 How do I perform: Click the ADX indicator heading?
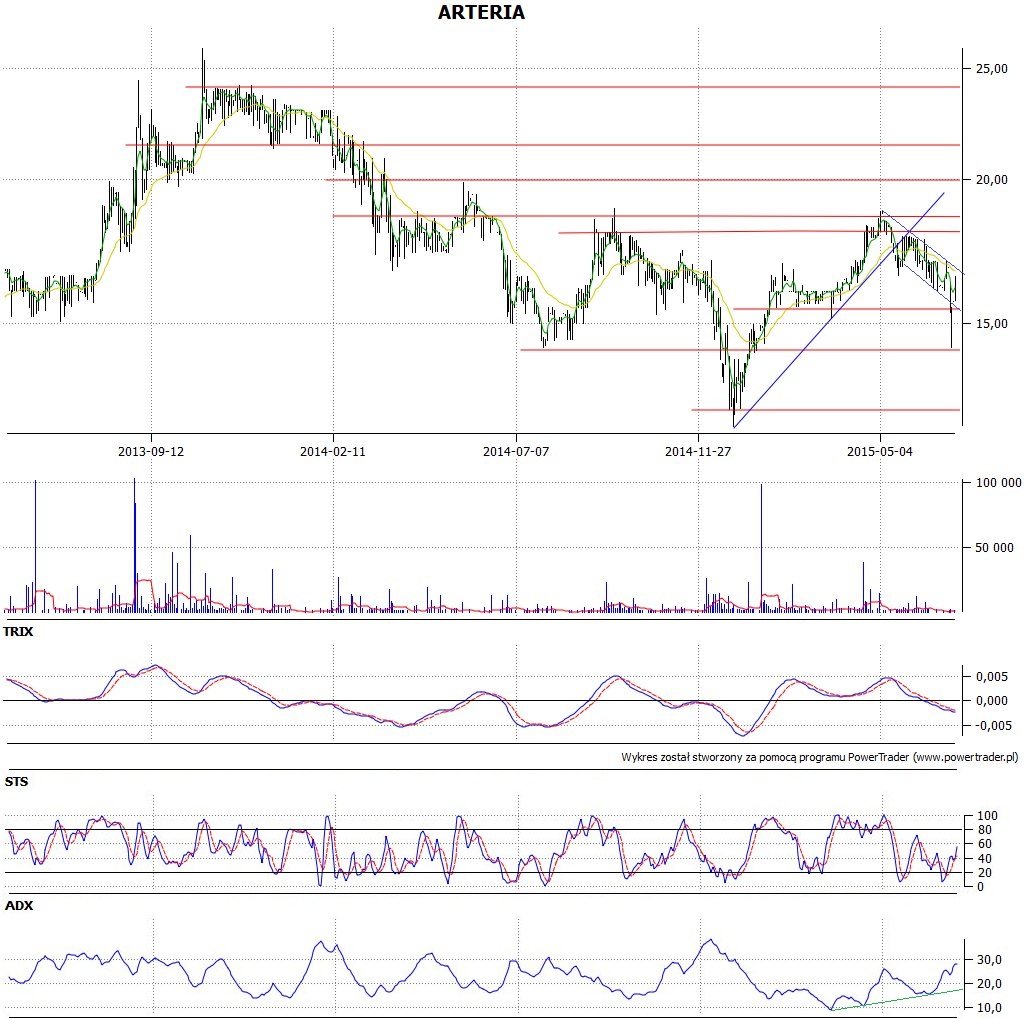tap(19, 906)
